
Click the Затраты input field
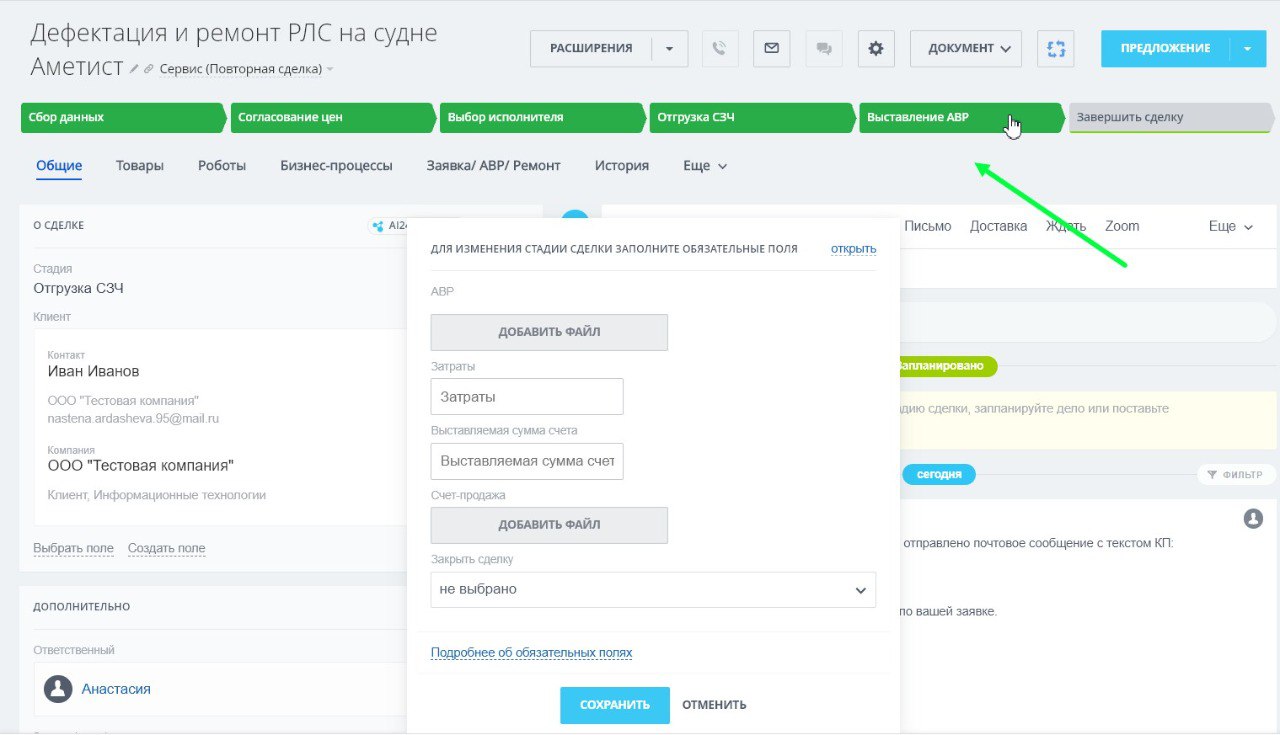(x=527, y=397)
